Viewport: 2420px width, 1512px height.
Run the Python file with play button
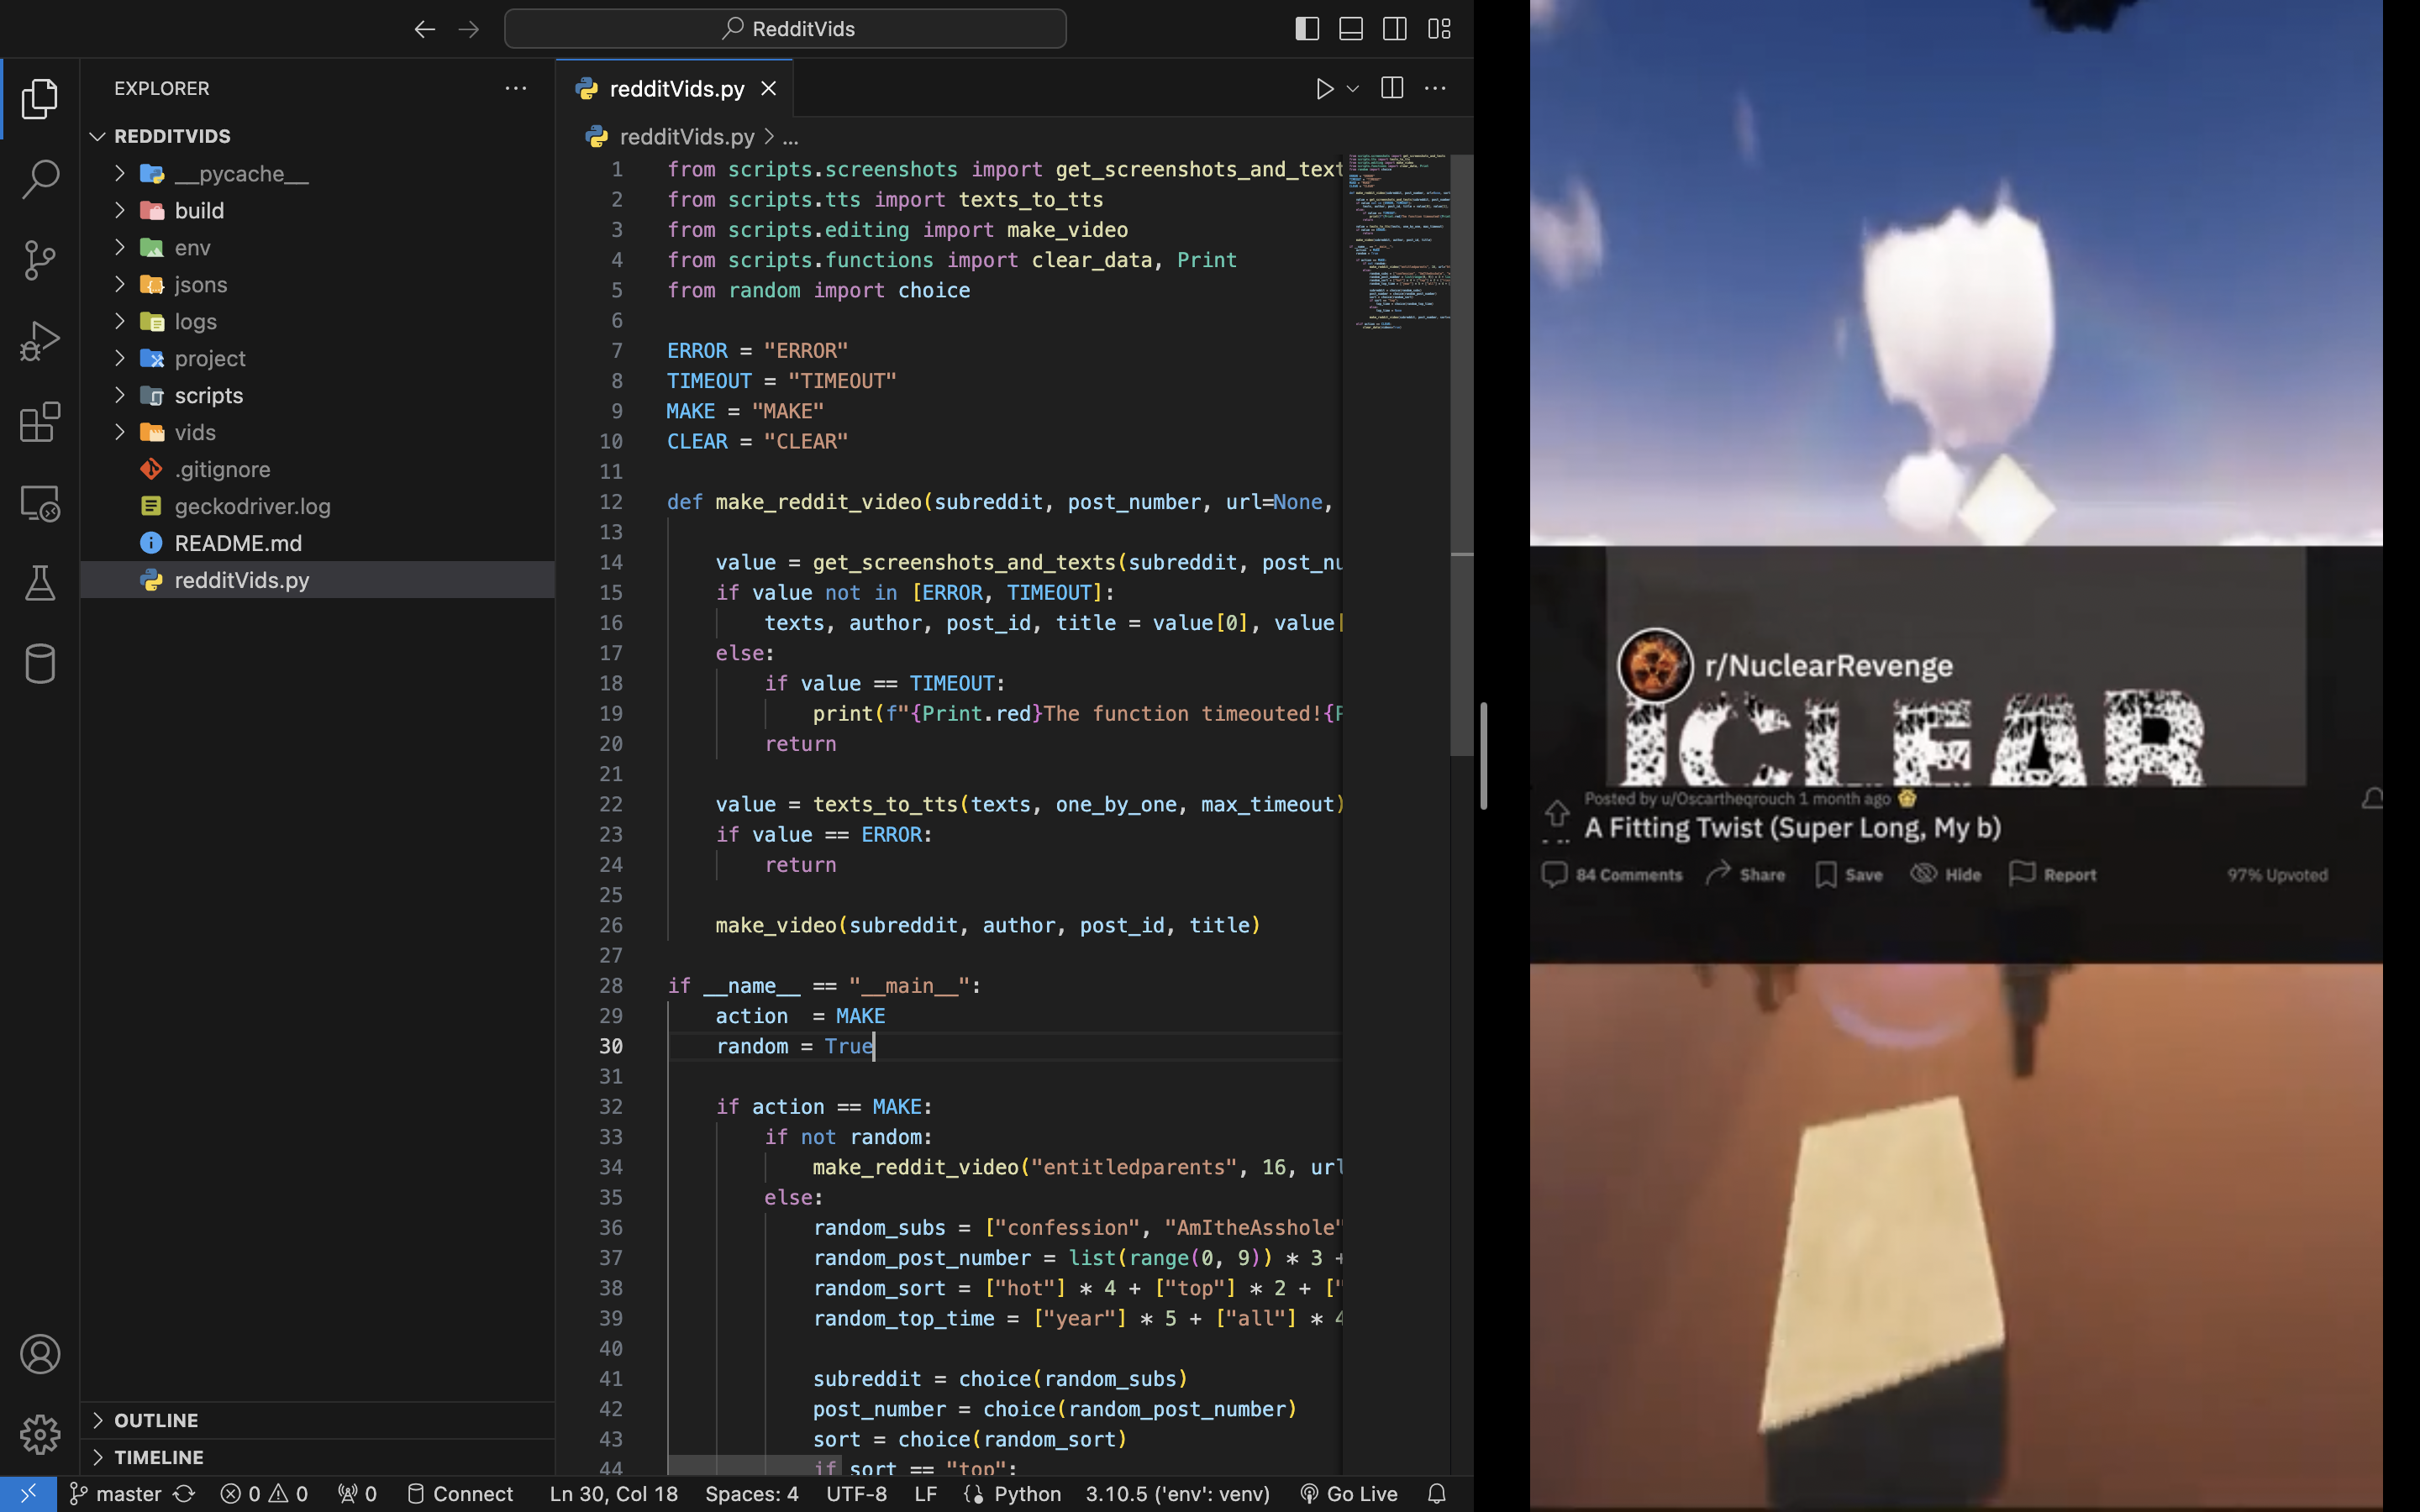(1324, 89)
